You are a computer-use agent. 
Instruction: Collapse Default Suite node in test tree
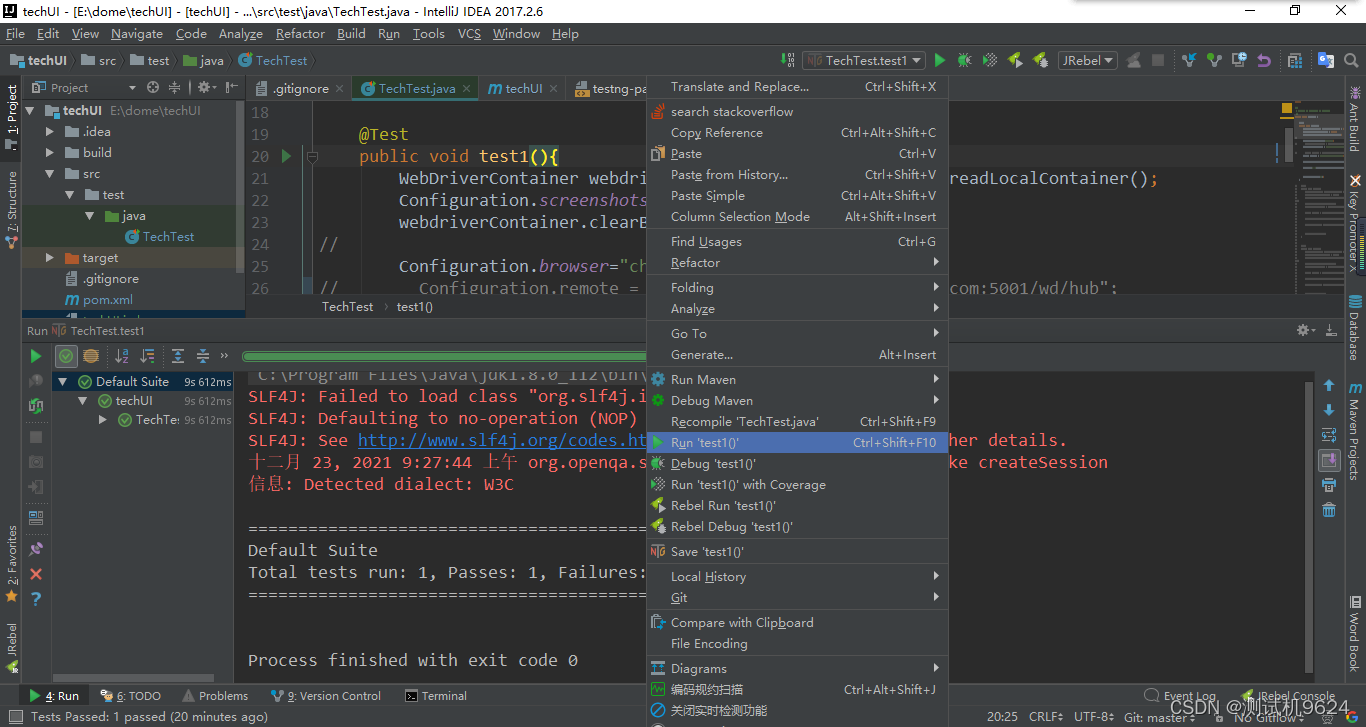tap(63, 382)
